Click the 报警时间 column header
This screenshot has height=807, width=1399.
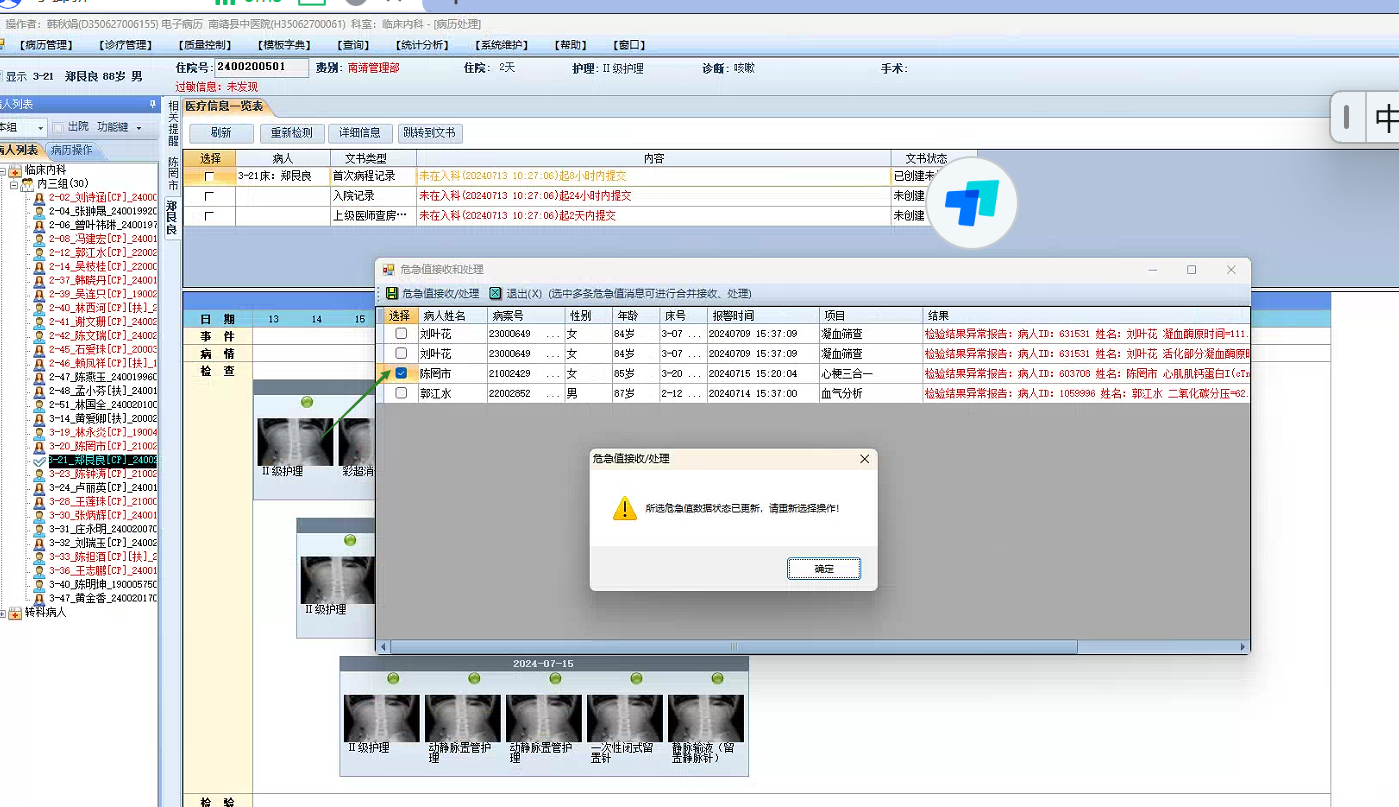pos(762,315)
